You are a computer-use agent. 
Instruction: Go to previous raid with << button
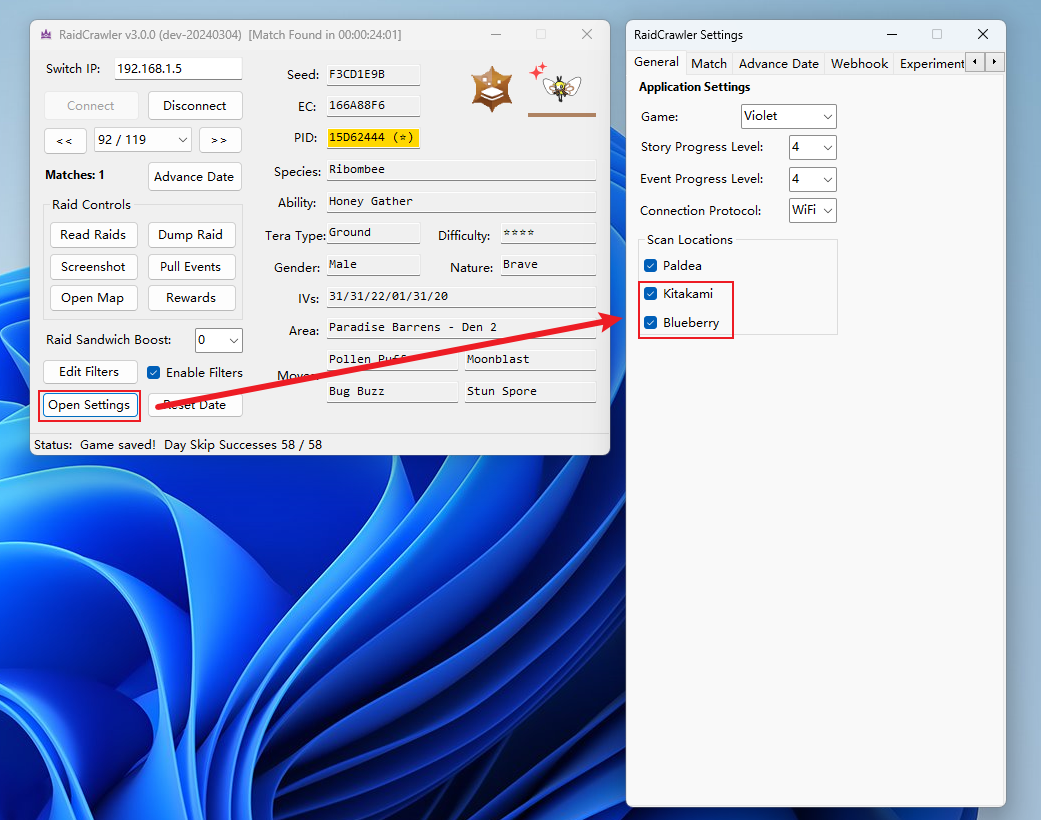65,140
